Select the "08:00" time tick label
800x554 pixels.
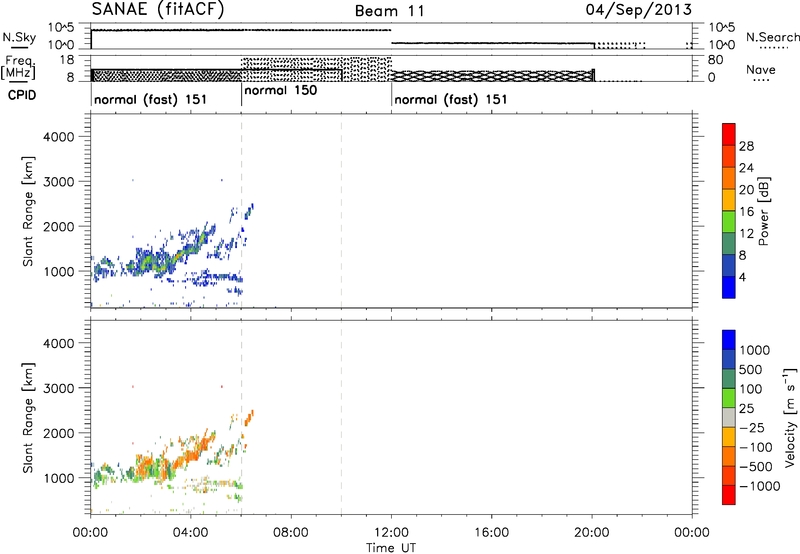[x=291, y=533]
